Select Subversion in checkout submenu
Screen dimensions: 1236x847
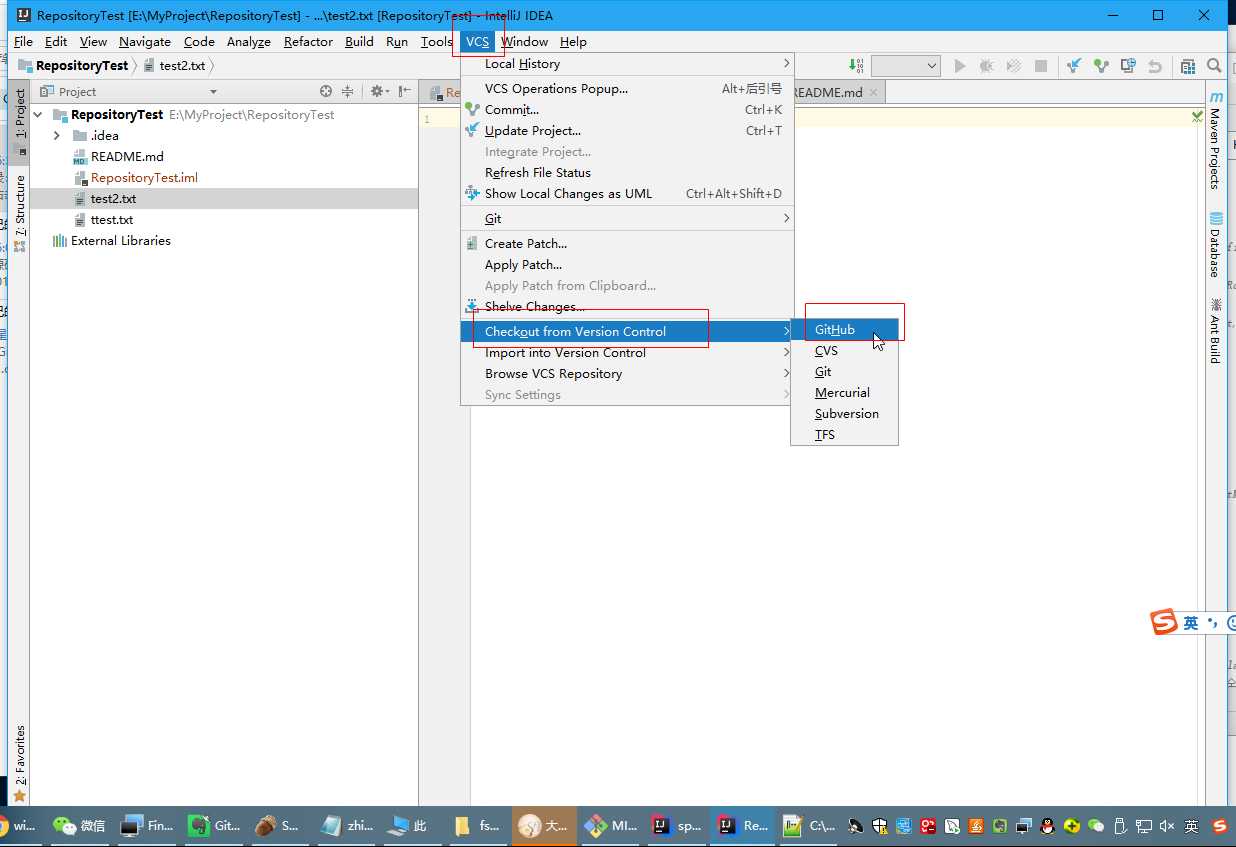844,414
